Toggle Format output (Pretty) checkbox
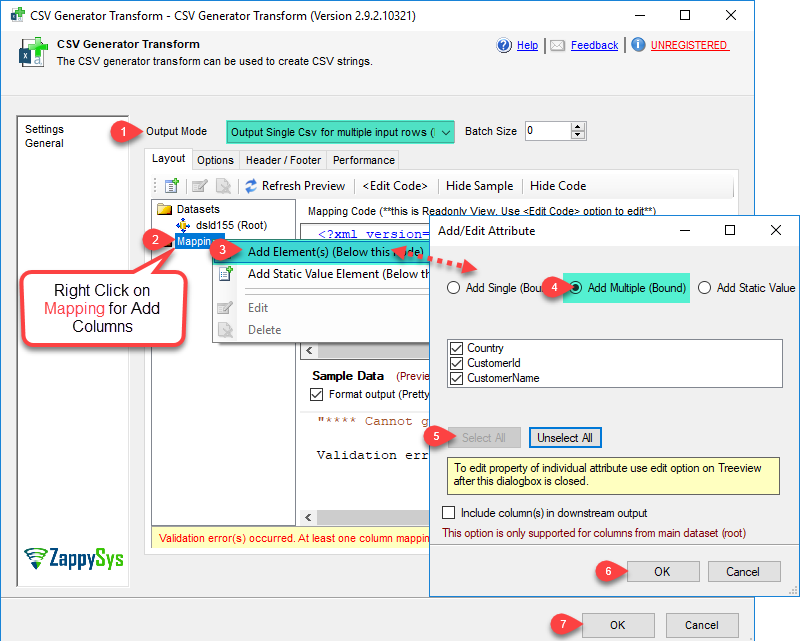 click(316, 394)
